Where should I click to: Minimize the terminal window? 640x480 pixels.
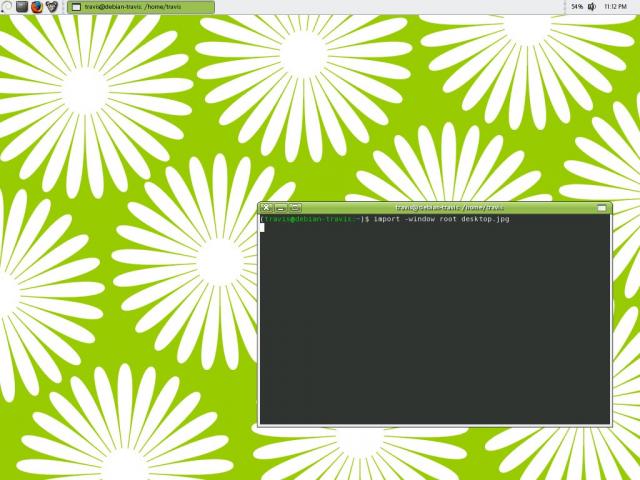281,208
